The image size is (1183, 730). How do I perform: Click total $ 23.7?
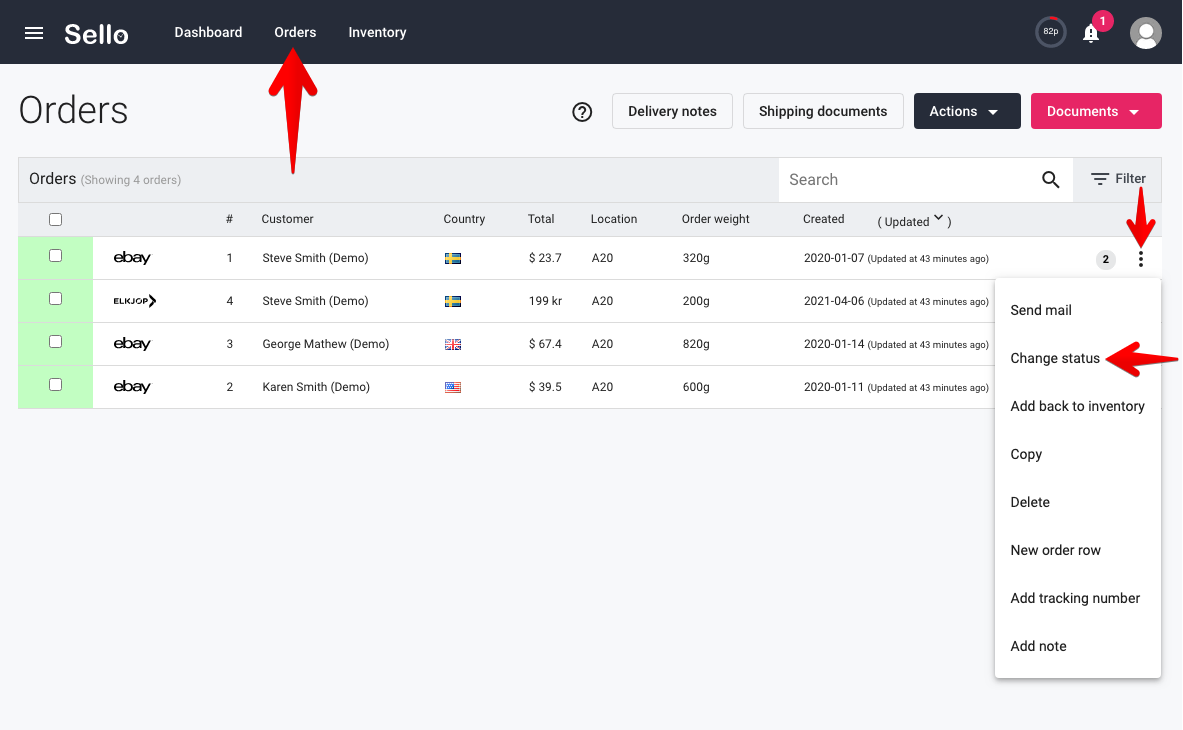[545, 258]
